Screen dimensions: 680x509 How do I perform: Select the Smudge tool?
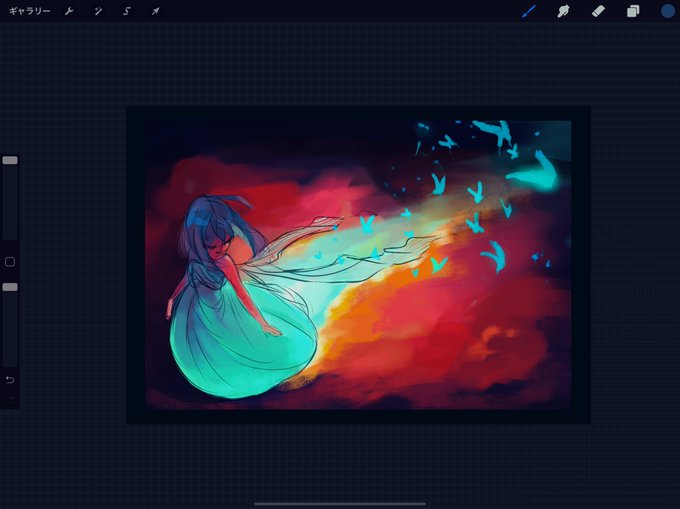point(563,11)
